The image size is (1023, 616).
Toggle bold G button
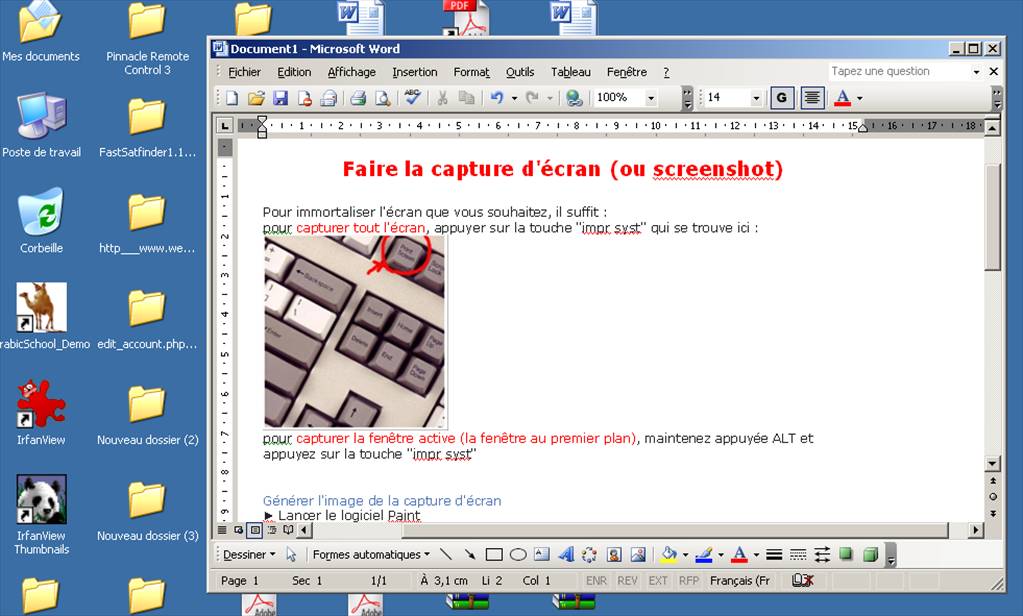pos(781,98)
